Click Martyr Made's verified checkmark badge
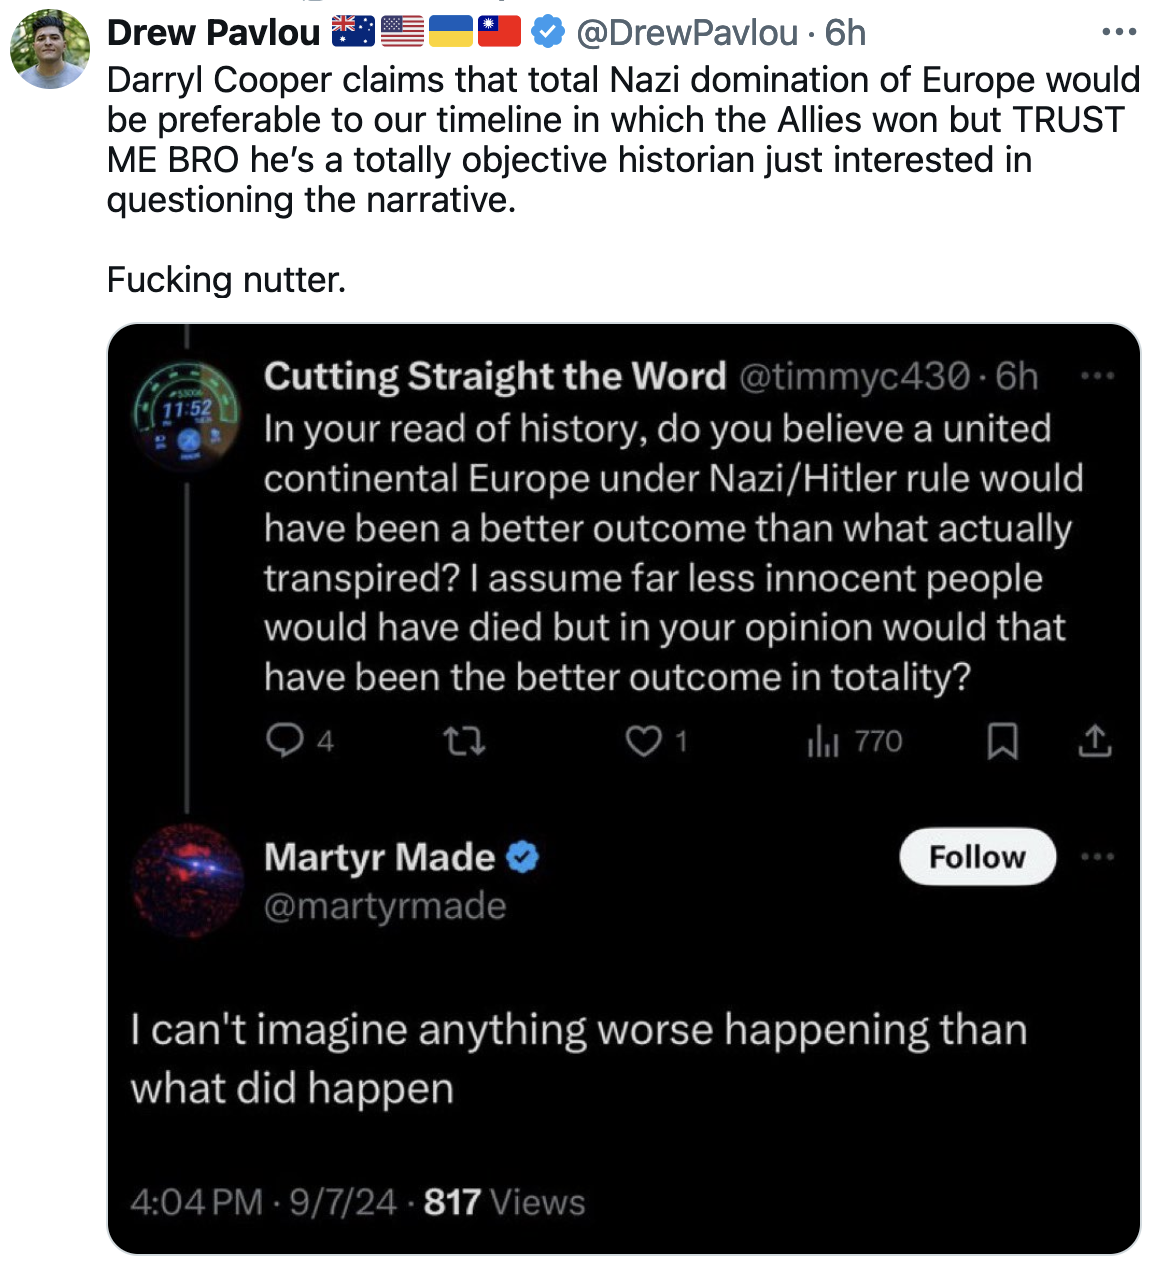 pyautogui.click(x=523, y=857)
